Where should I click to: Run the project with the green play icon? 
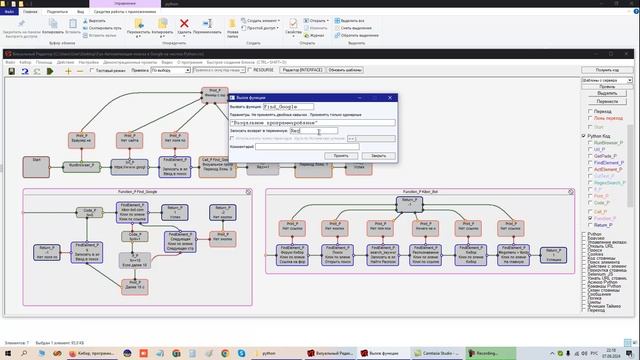tap(50, 71)
